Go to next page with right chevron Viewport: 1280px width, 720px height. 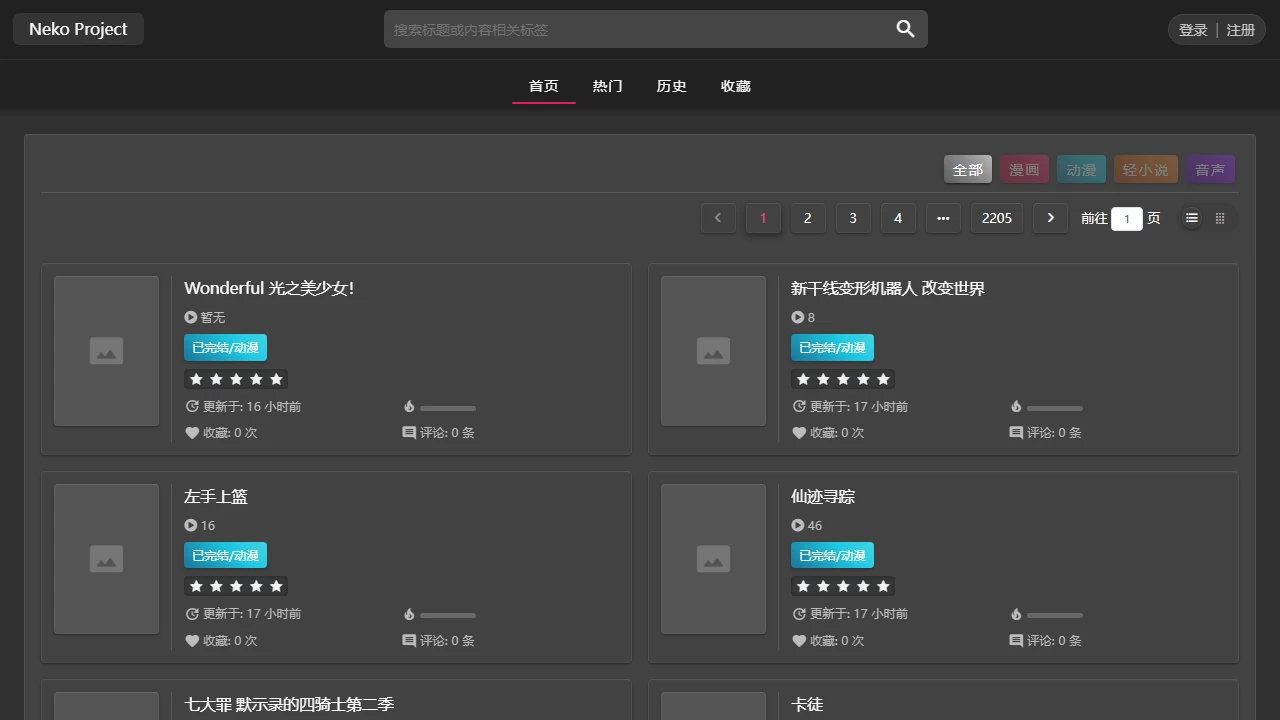[1050, 218]
